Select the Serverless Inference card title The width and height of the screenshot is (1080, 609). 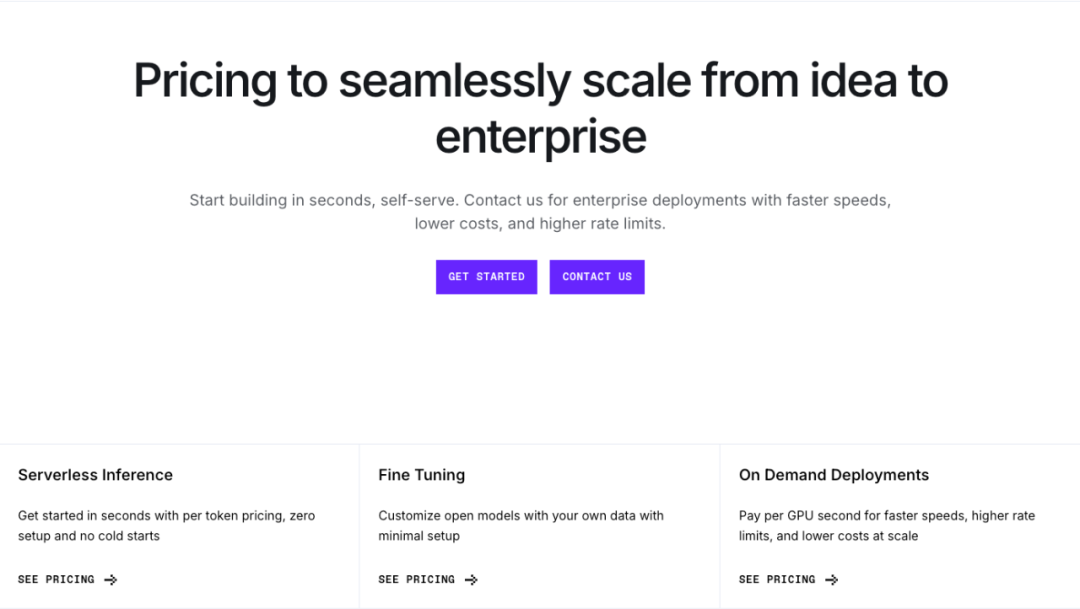pyautogui.click(x=95, y=475)
